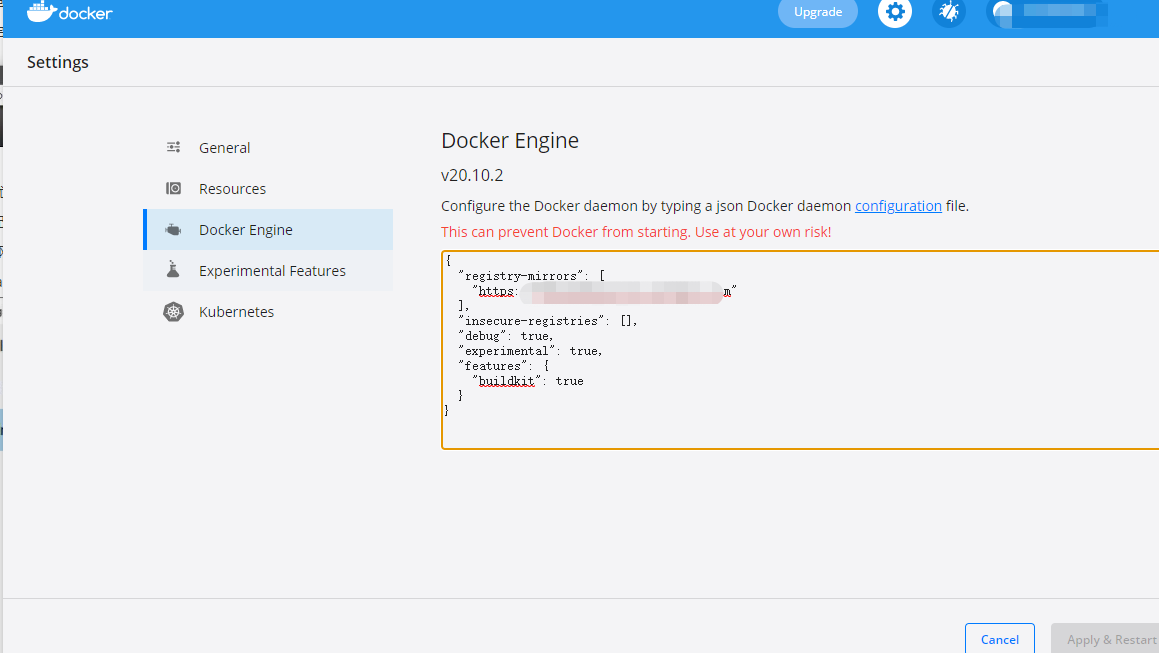Click the Docker Engine heading
The width and height of the screenshot is (1159, 653).
510,141
